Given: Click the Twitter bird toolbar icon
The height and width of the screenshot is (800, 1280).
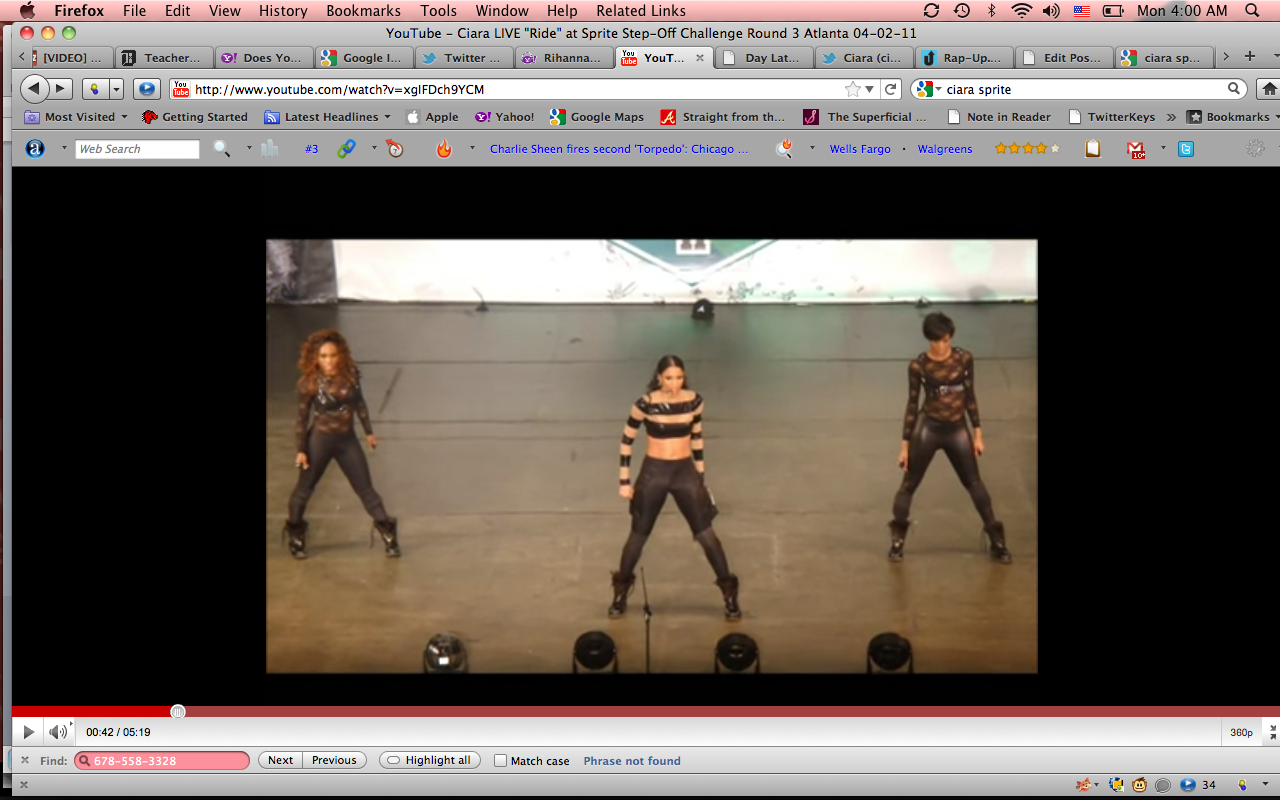Looking at the screenshot, I should (1186, 149).
